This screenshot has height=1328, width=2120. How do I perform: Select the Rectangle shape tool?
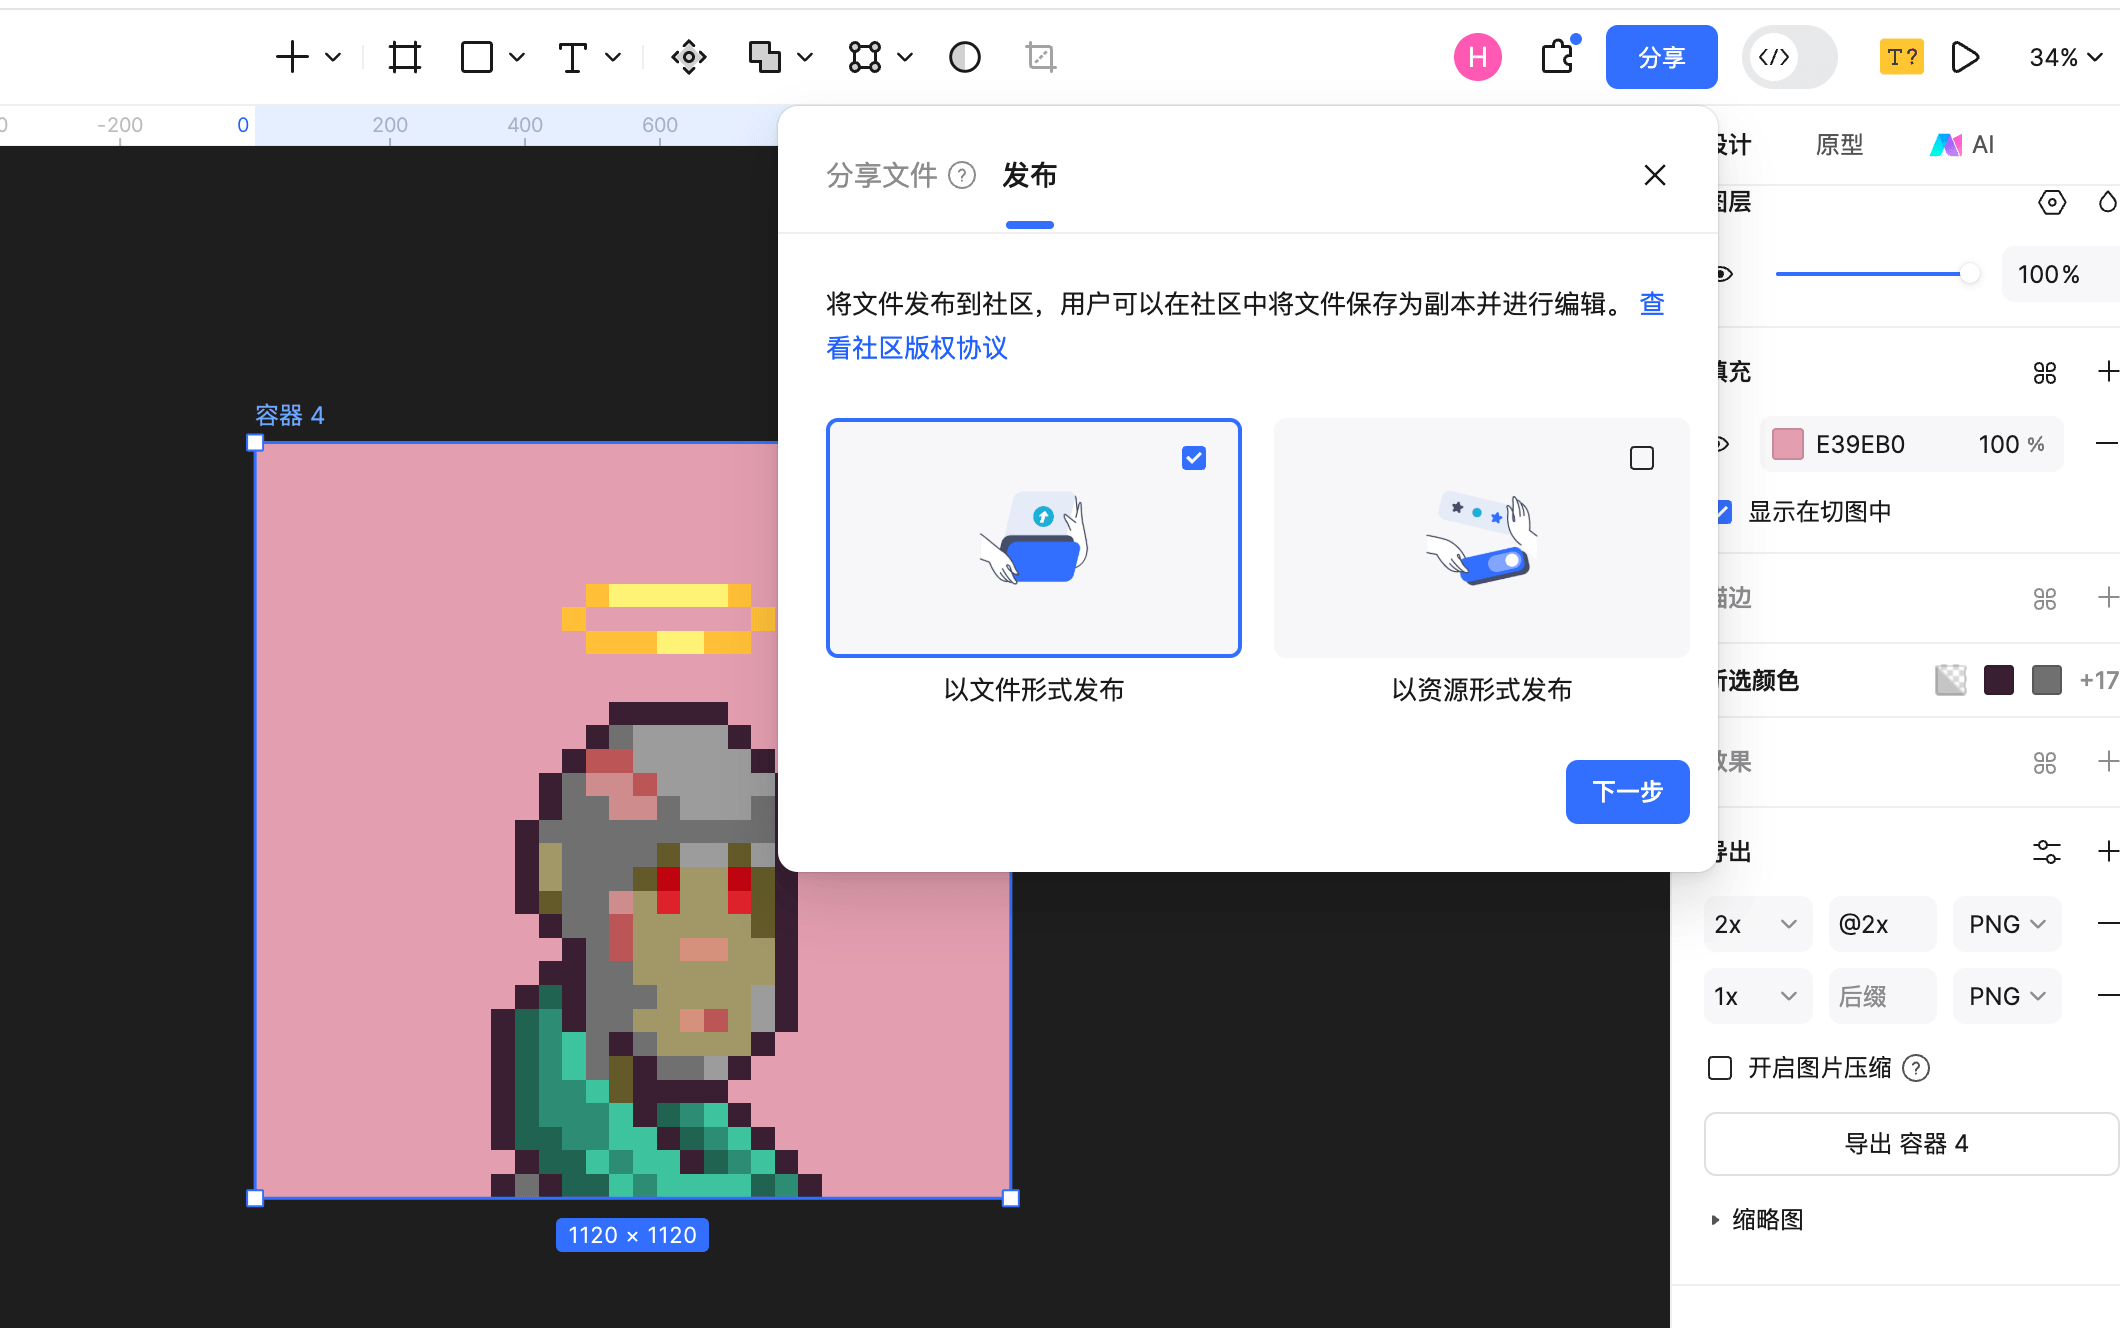(475, 57)
